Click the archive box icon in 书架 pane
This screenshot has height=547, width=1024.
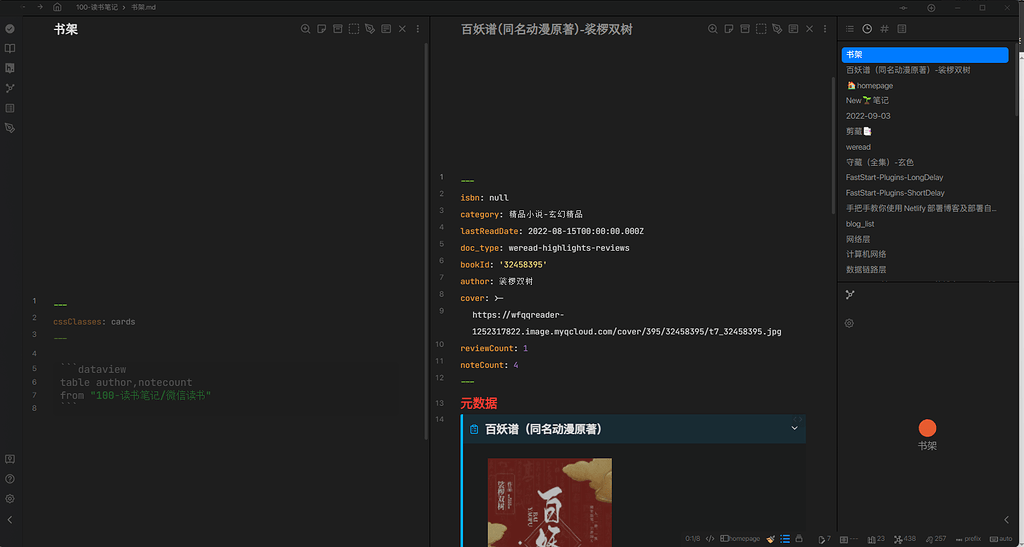tap(338, 29)
